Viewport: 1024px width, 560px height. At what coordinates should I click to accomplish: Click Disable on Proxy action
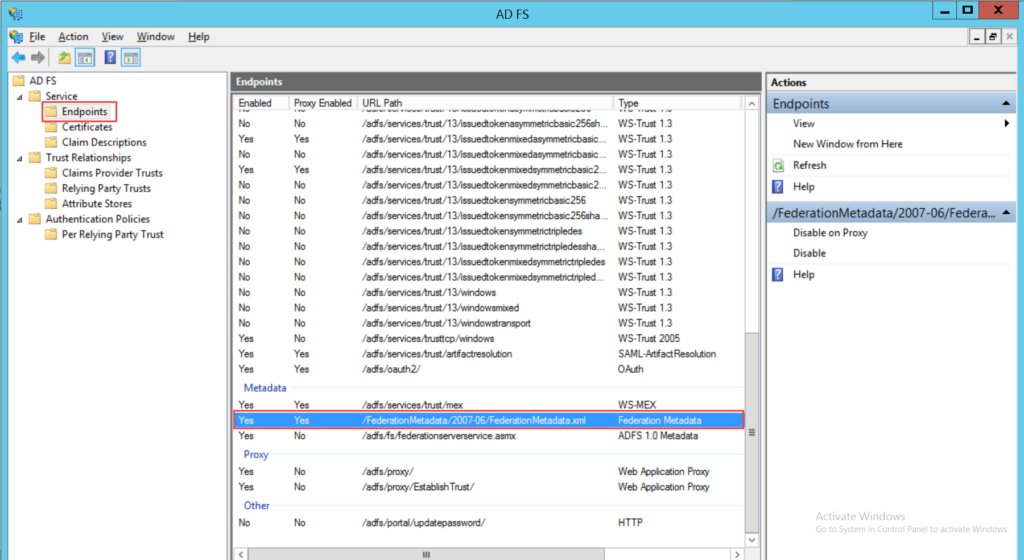click(x=830, y=233)
